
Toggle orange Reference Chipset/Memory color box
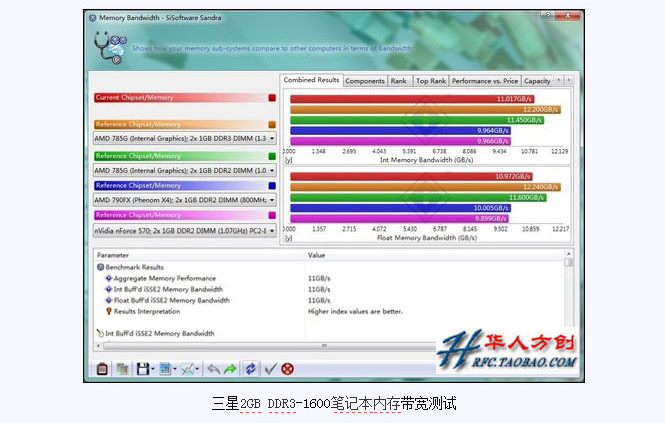pos(272,124)
